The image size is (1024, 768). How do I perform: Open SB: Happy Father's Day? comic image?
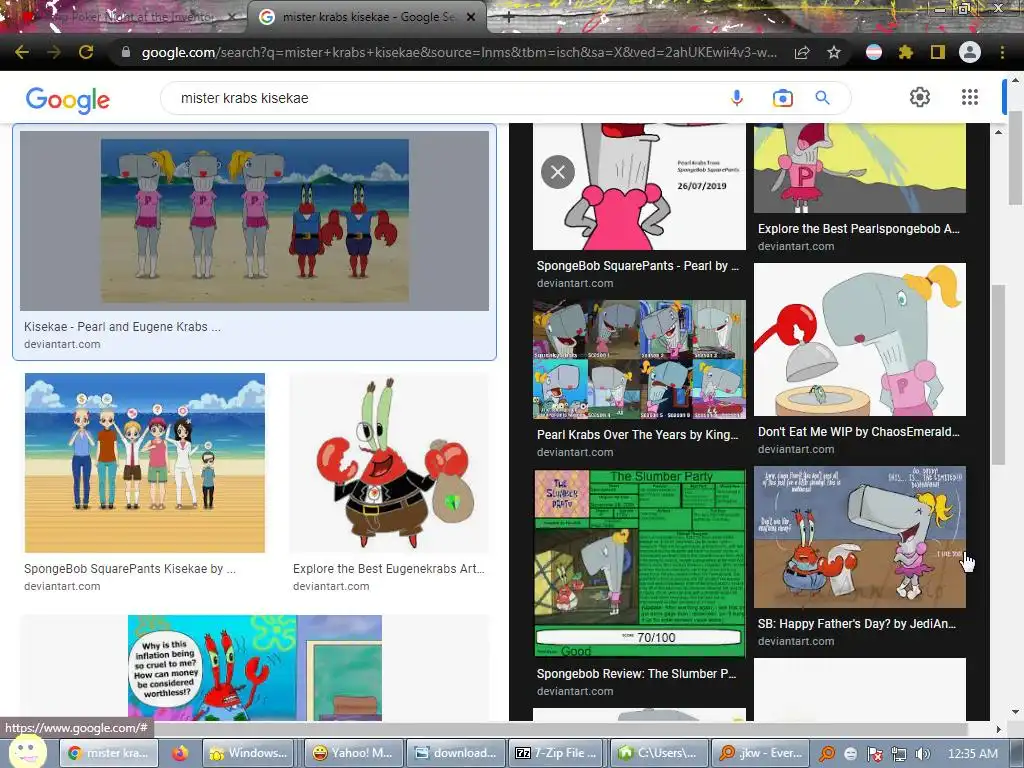(860, 537)
